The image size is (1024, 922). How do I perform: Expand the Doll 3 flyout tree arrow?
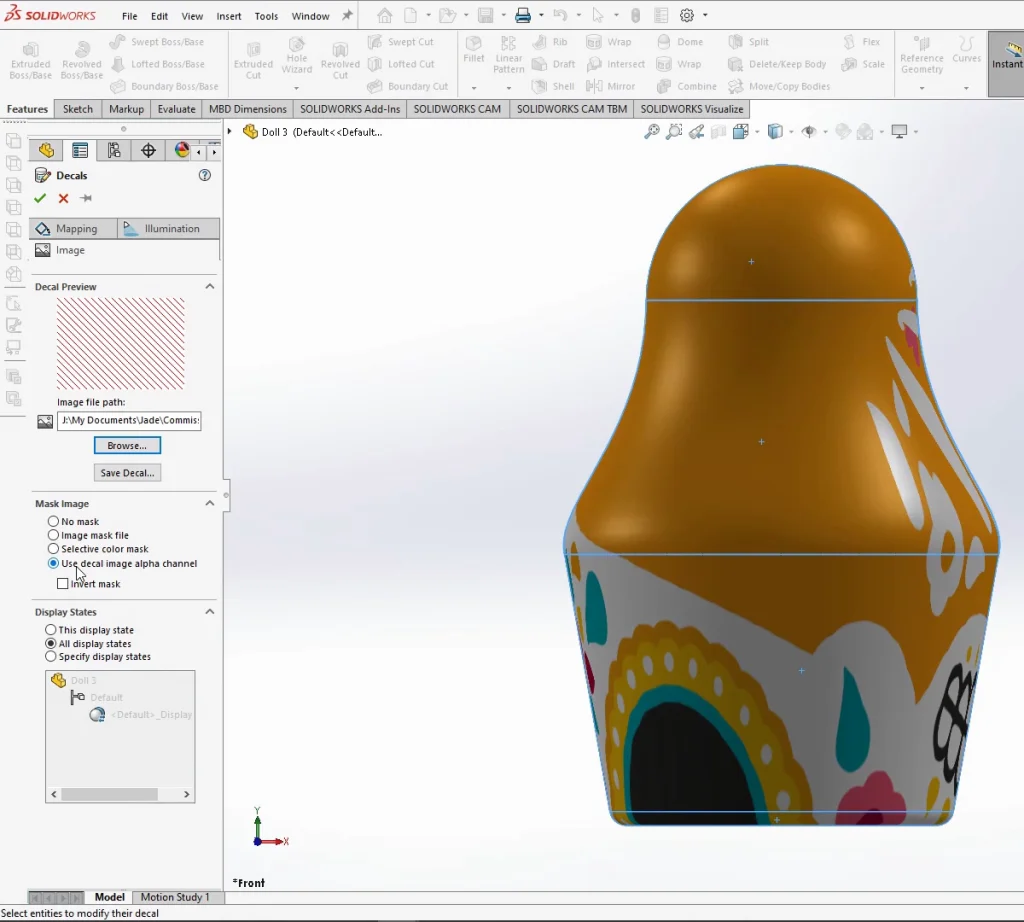click(x=230, y=132)
